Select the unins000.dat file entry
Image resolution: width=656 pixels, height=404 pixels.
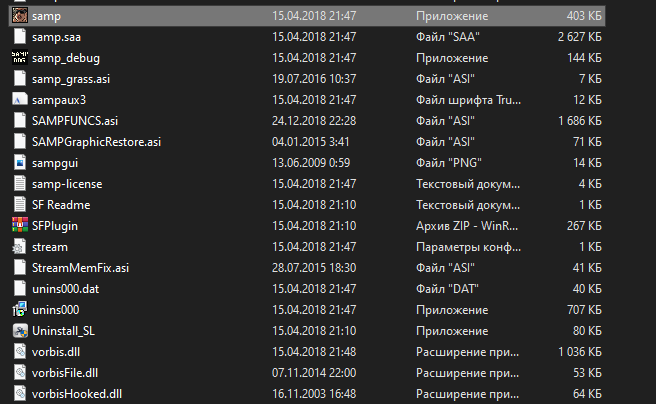pyautogui.click(x=66, y=289)
